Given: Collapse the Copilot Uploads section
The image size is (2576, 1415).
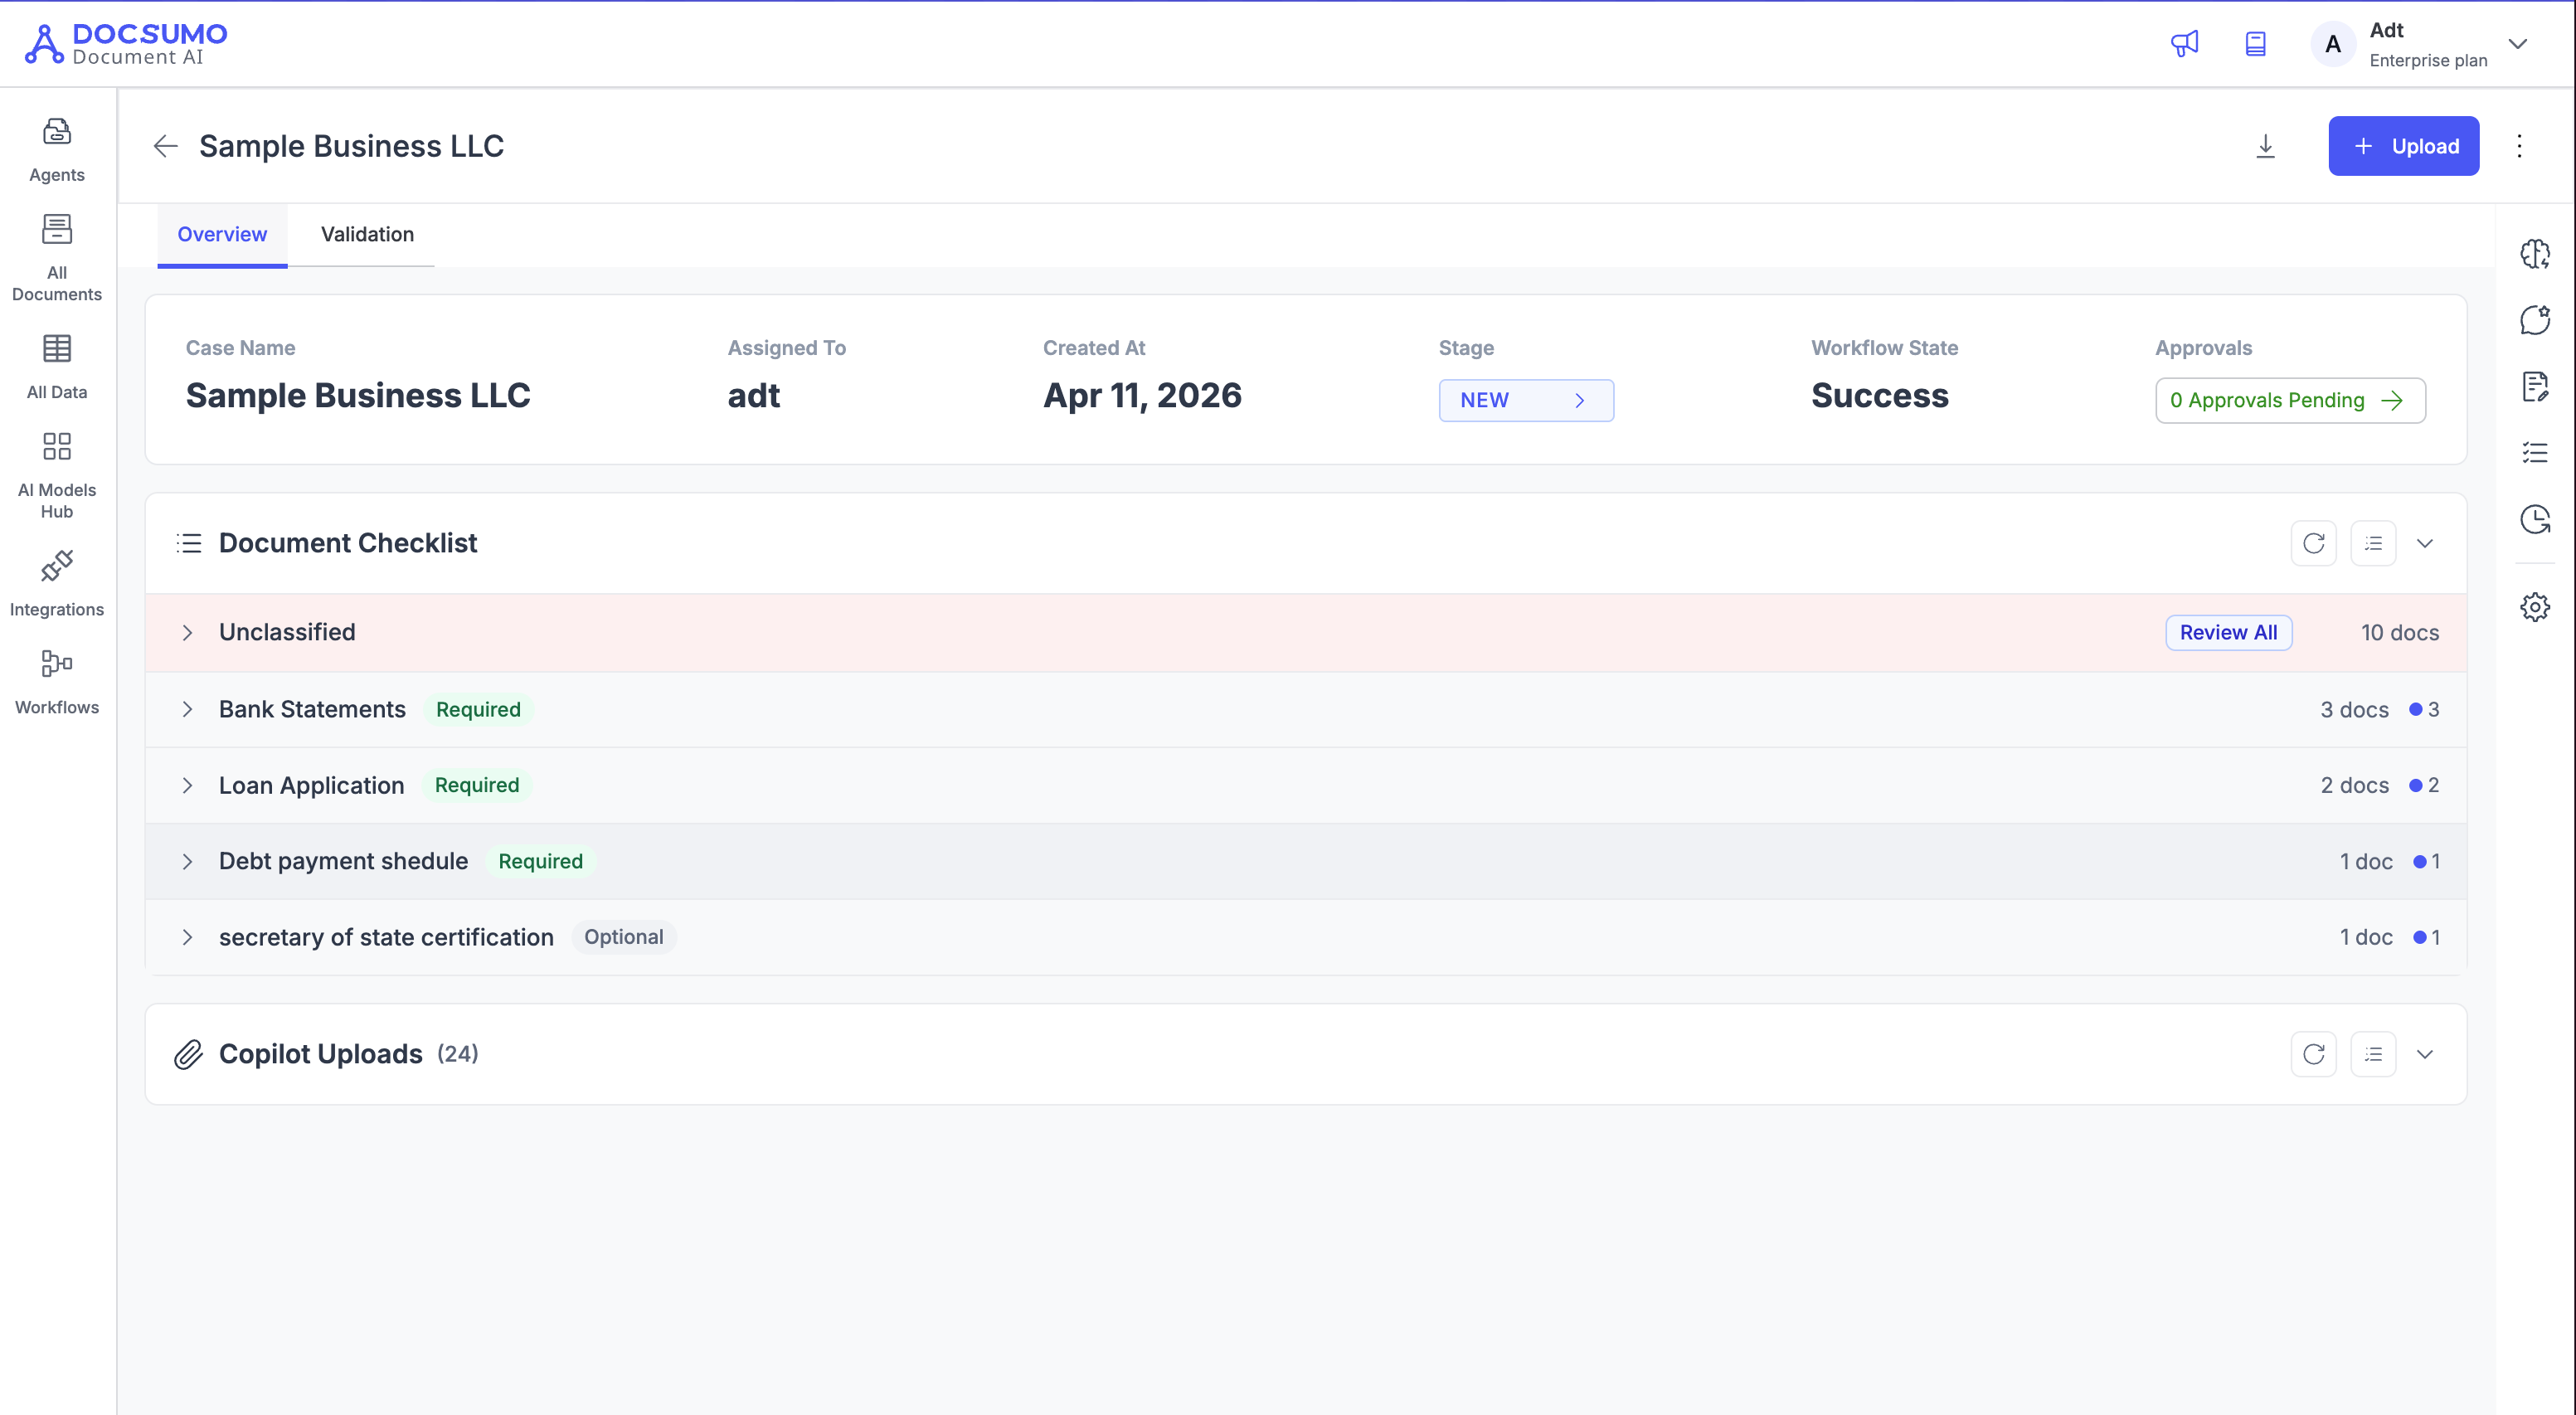Looking at the screenshot, I should click(2425, 1054).
